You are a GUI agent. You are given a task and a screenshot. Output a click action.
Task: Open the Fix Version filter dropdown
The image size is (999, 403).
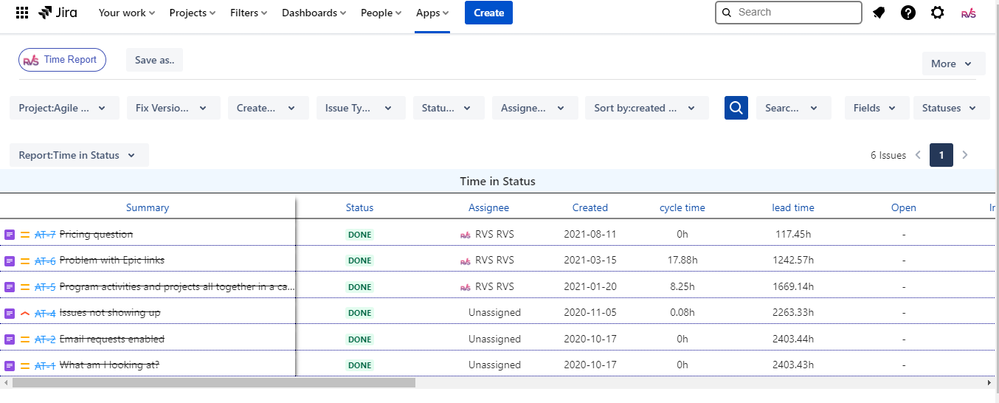click(x=172, y=108)
